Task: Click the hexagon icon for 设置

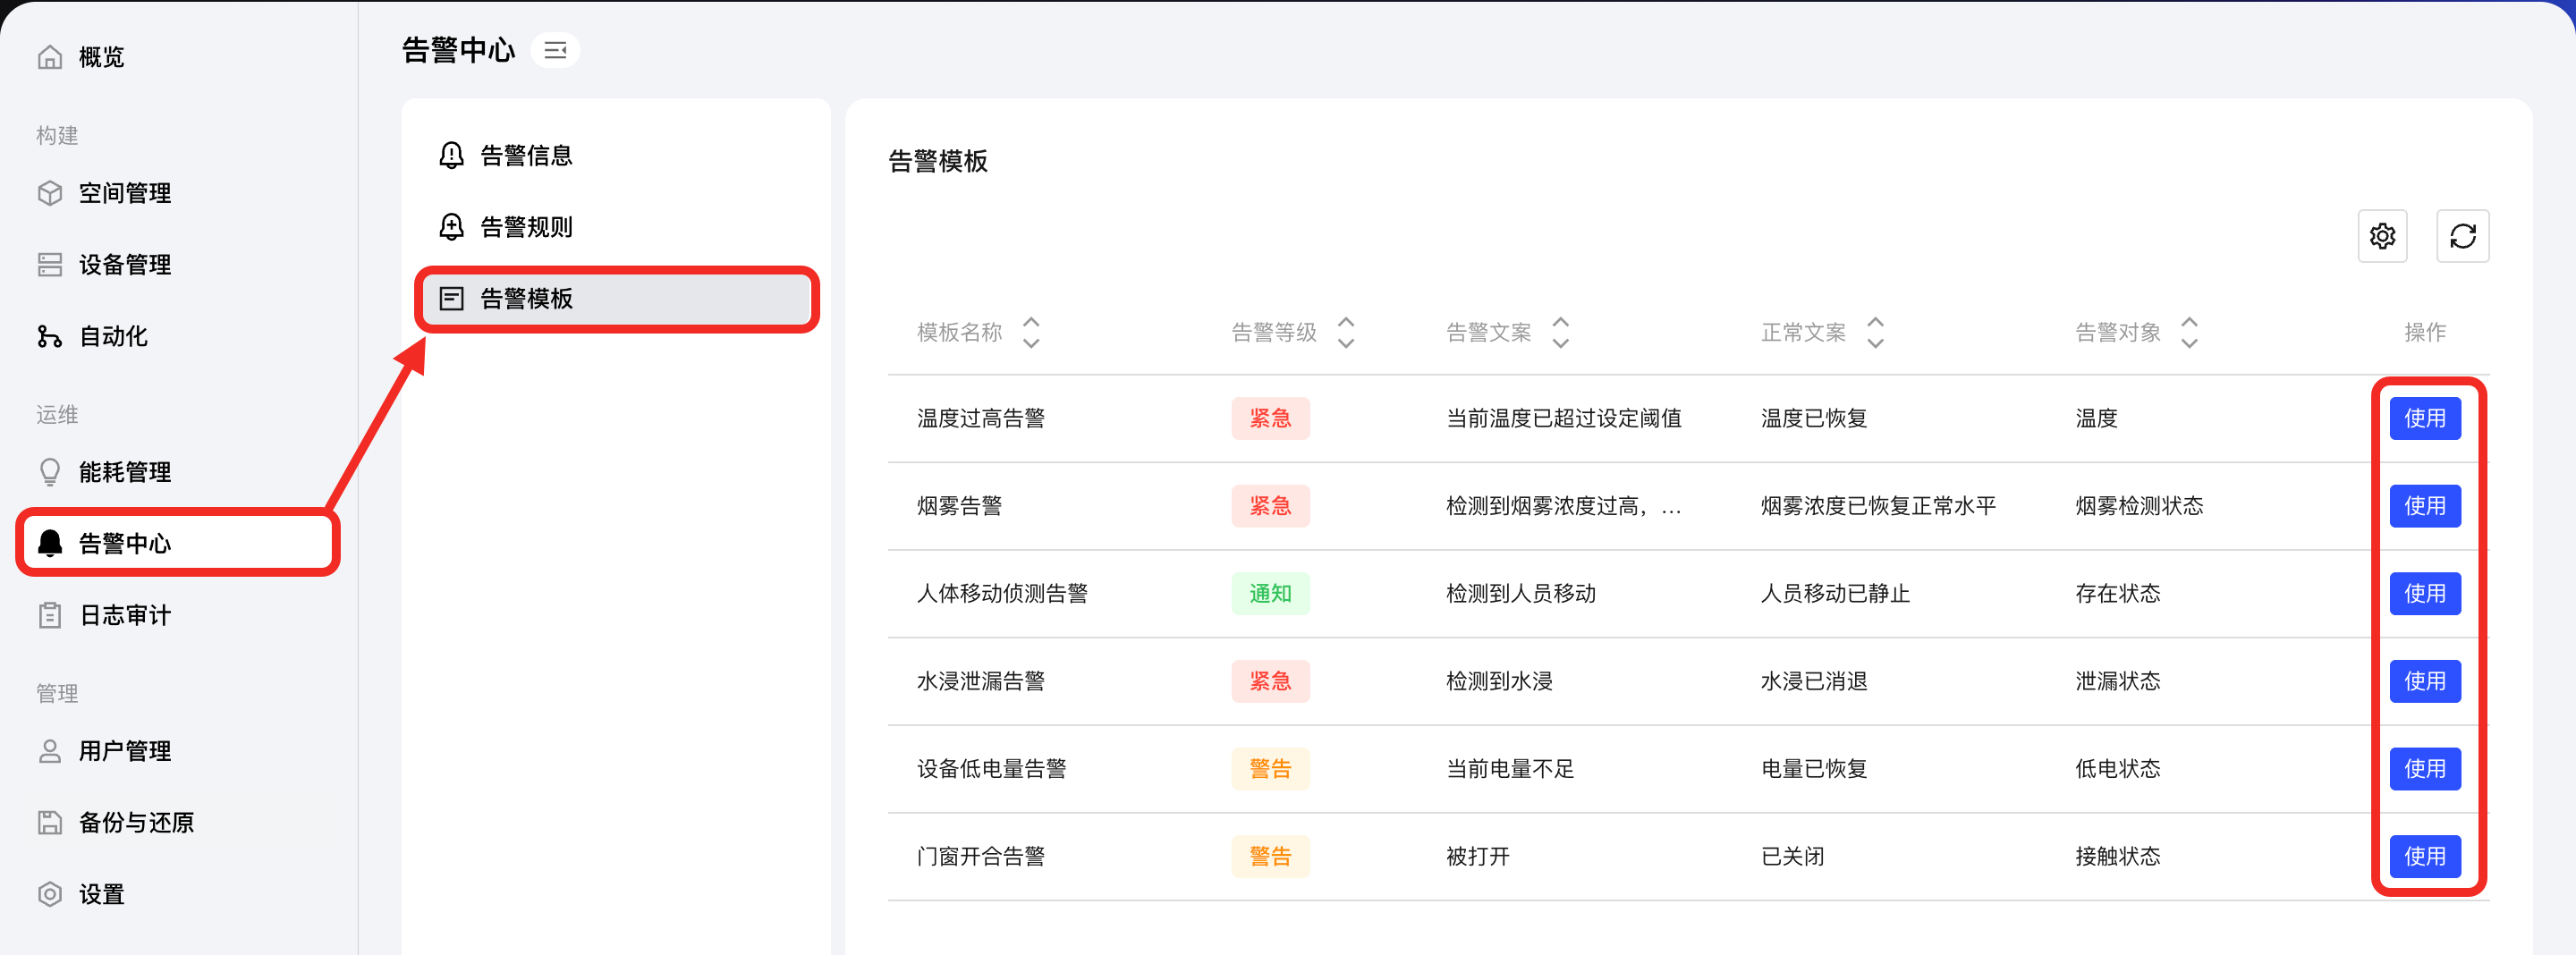Action: 50,894
